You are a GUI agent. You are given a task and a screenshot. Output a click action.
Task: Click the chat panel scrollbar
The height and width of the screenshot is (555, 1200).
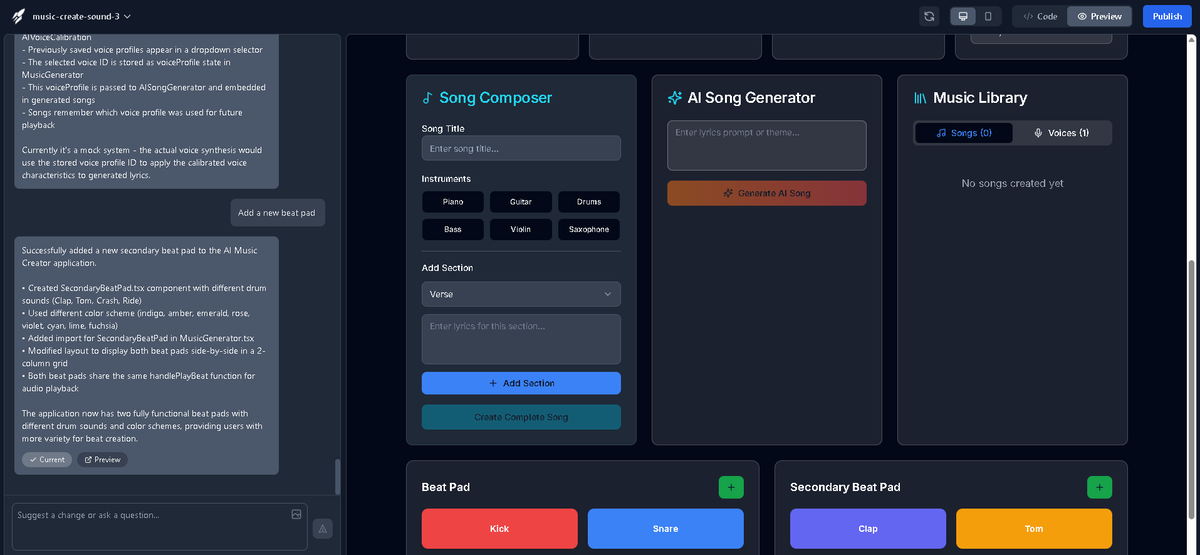tap(337, 476)
